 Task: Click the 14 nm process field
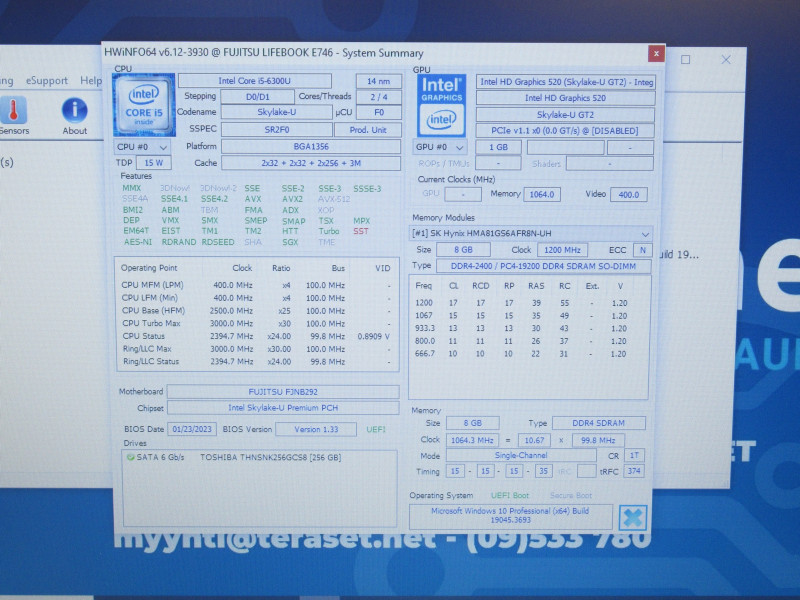click(378, 81)
